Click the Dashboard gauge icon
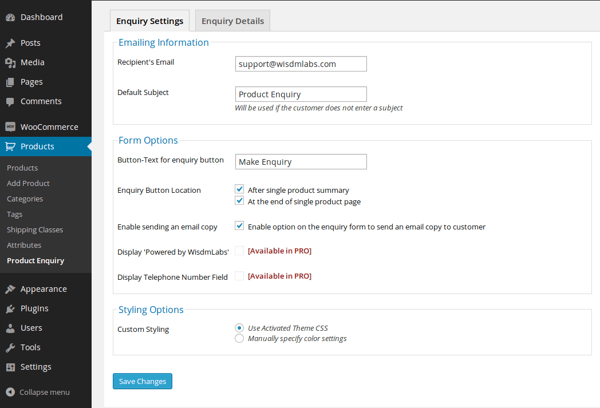Screen dimensions: 600x408 10,17
